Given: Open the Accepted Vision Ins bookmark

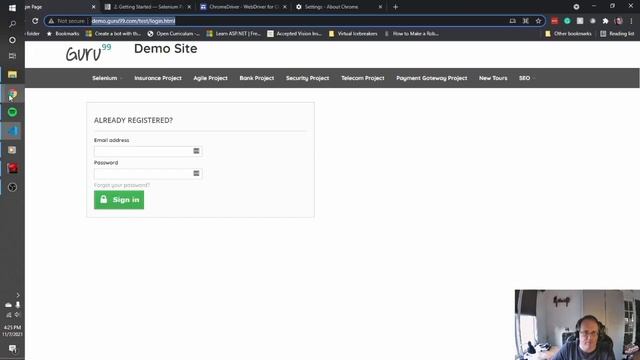Looking at the screenshot, I should point(294,33).
